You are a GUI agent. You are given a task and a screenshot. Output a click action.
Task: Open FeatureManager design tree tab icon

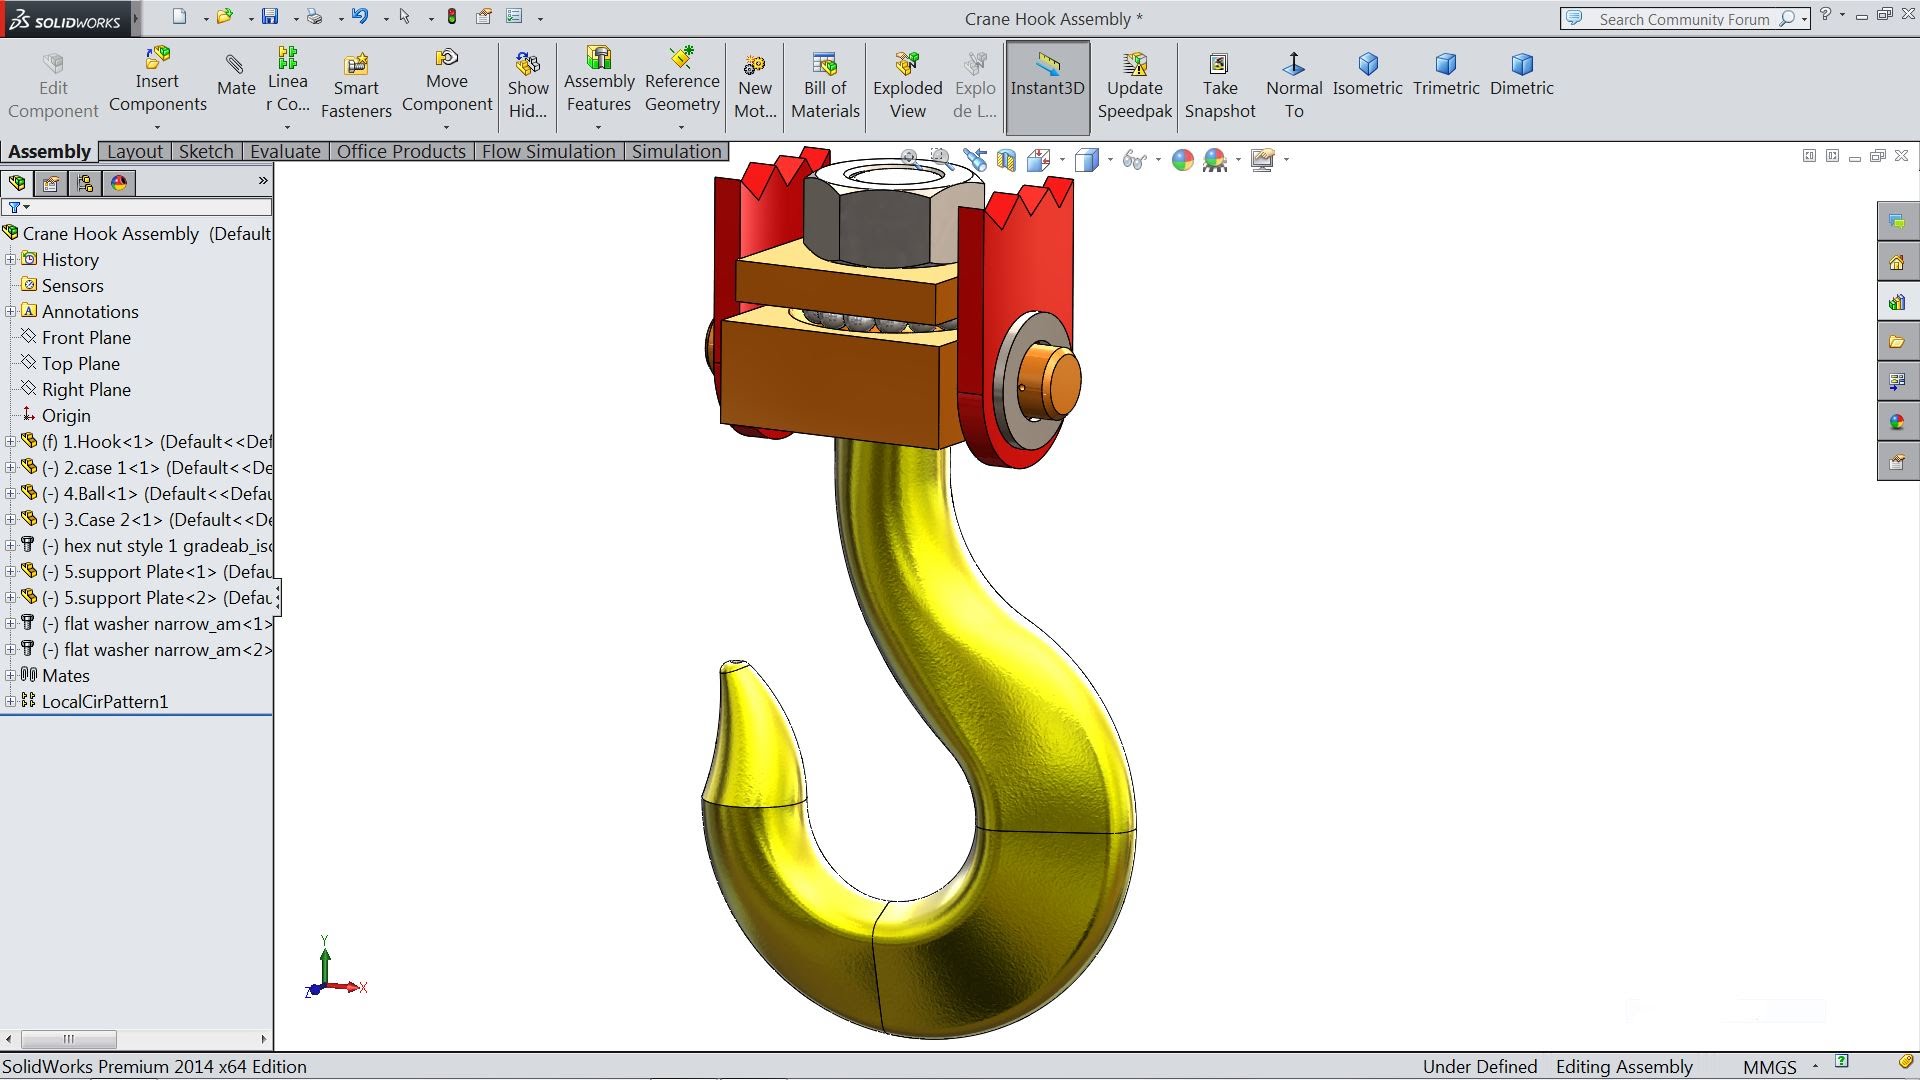[x=17, y=183]
